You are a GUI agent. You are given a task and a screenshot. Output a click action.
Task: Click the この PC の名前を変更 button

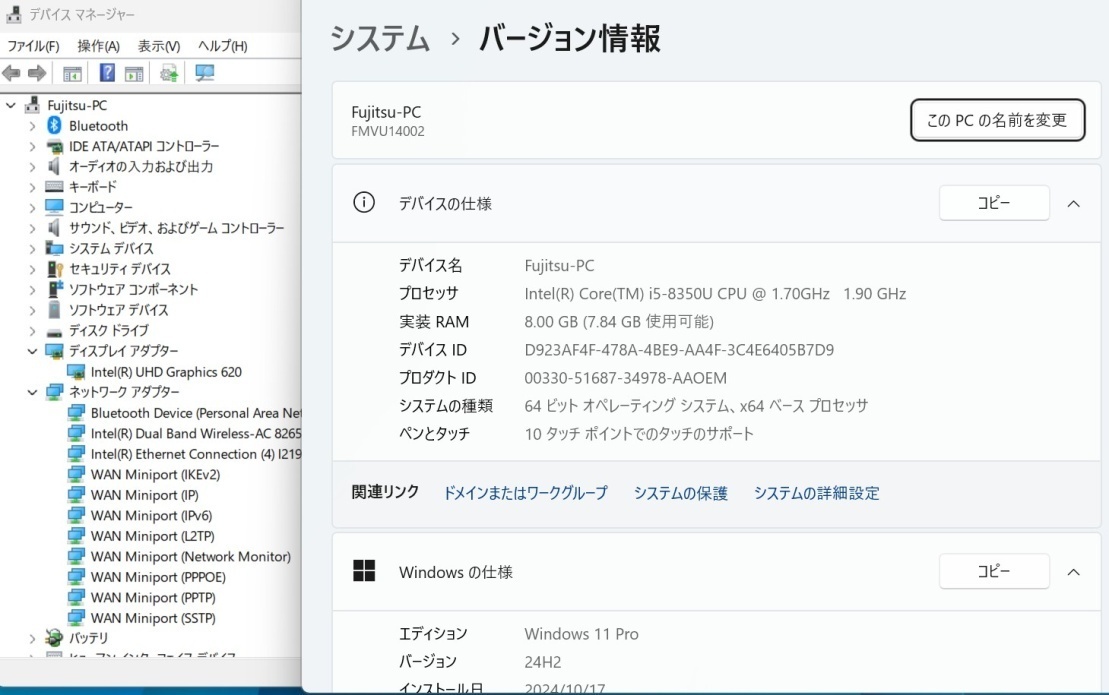(997, 120)
